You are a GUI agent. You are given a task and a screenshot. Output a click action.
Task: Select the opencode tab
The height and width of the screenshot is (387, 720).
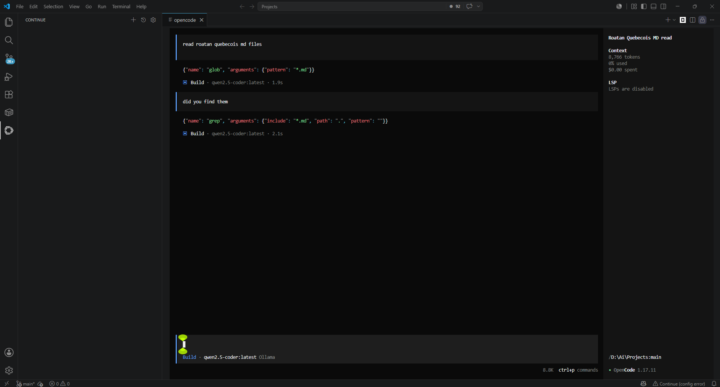pyautogui.click(x=184, y=20)
